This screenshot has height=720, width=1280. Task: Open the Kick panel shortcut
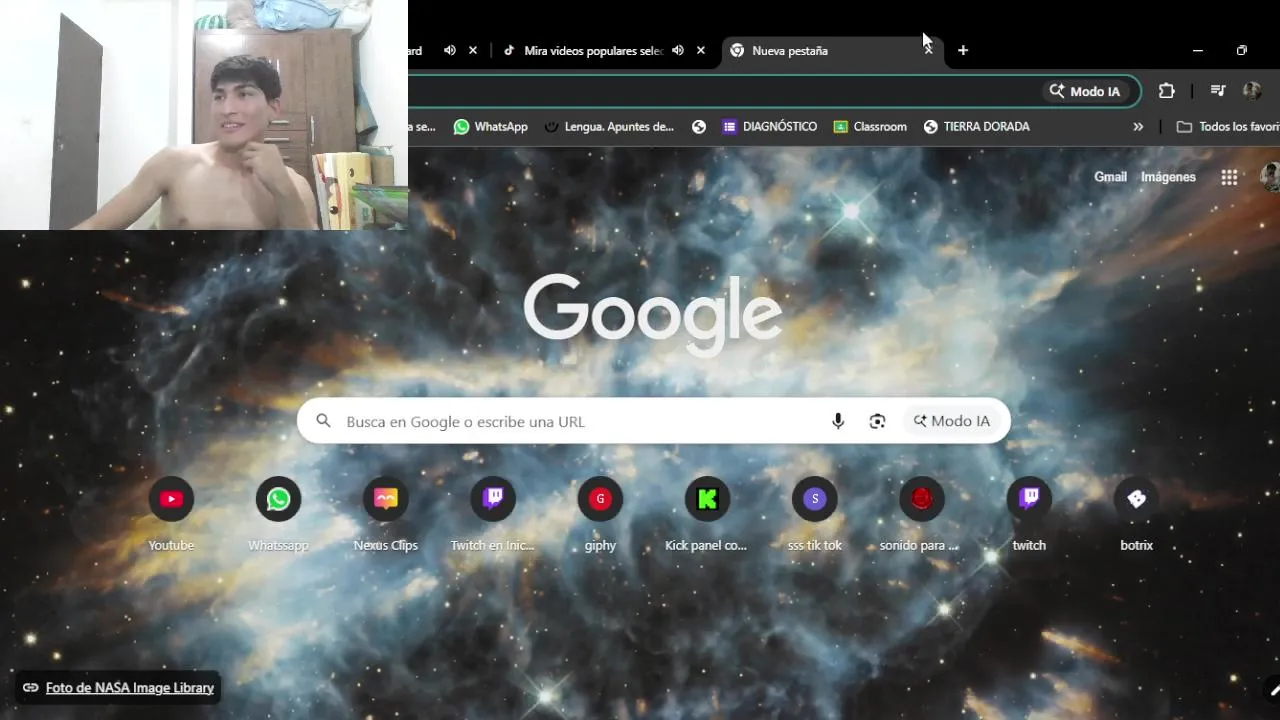(707, 499)
